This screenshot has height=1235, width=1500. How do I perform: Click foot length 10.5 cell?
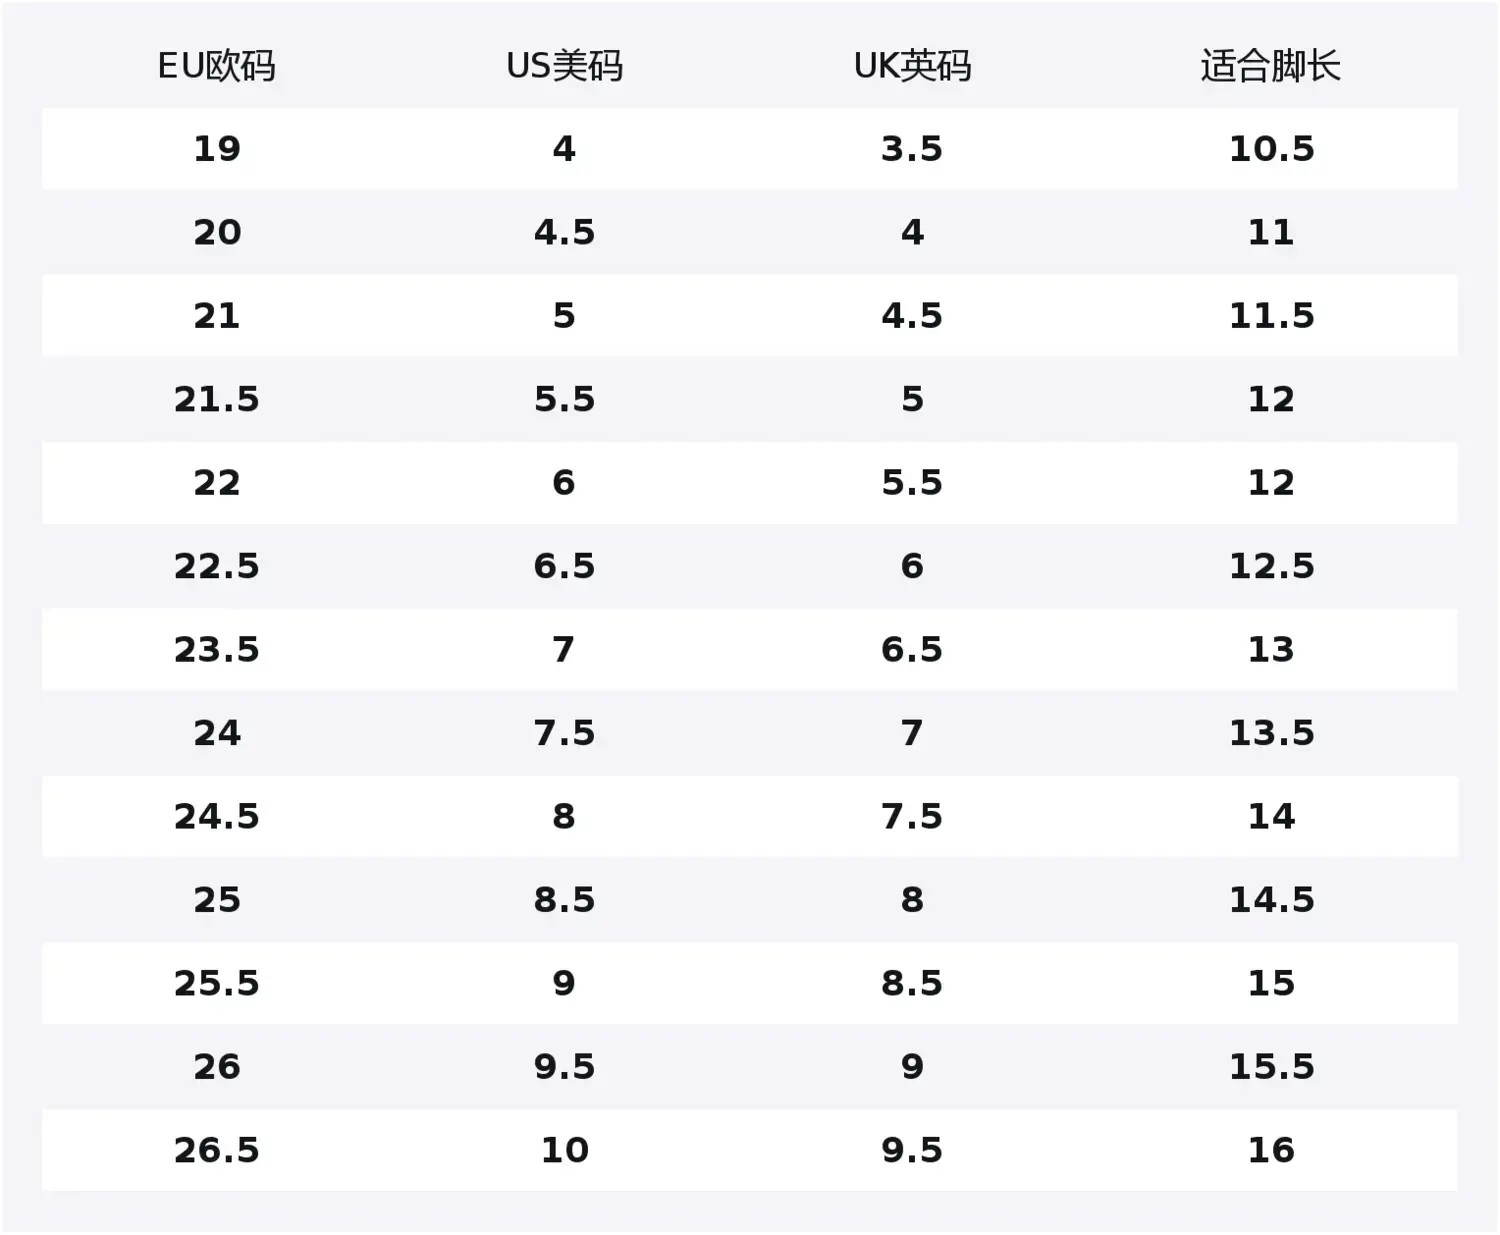click(1270, 149)
